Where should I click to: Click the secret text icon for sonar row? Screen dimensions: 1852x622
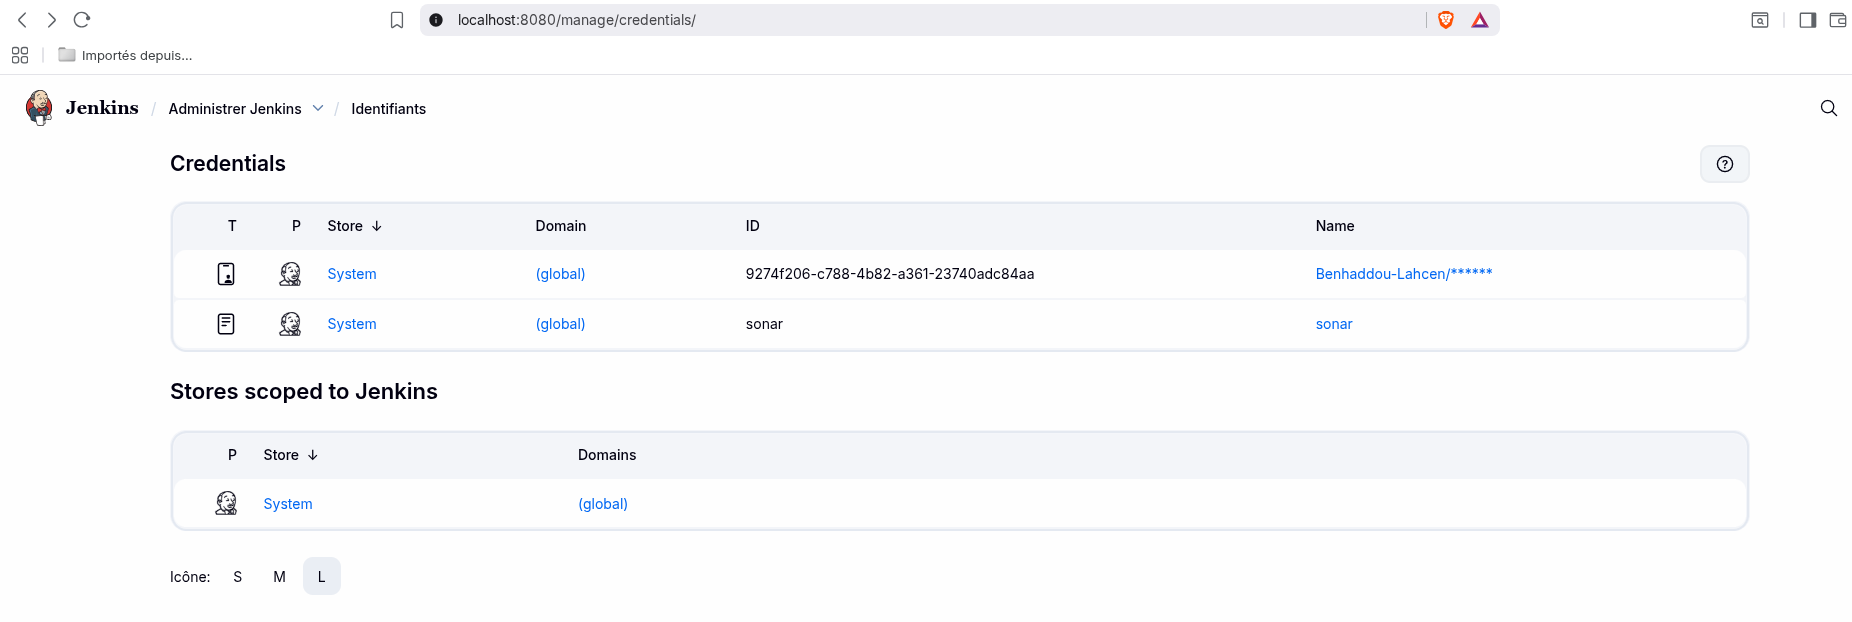[x=226, y=324]
